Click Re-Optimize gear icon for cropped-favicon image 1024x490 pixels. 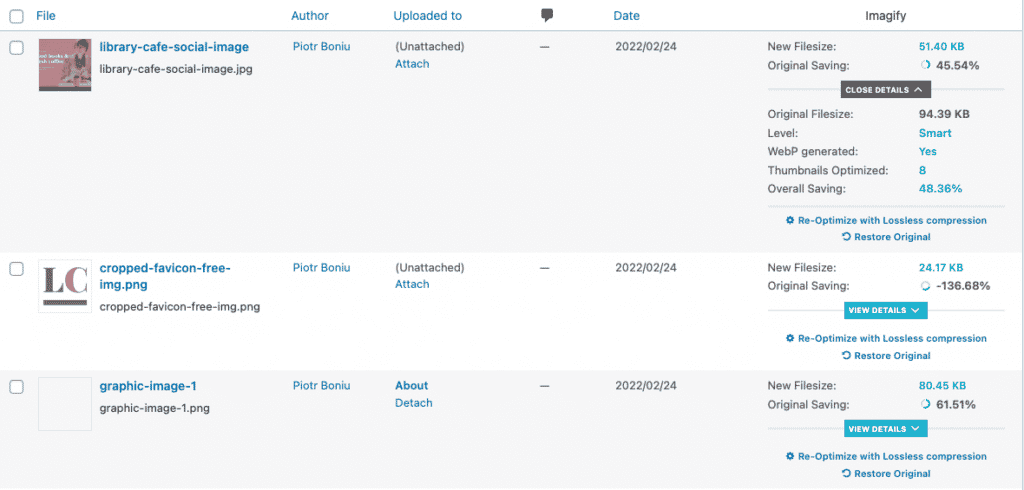point(790,338)
